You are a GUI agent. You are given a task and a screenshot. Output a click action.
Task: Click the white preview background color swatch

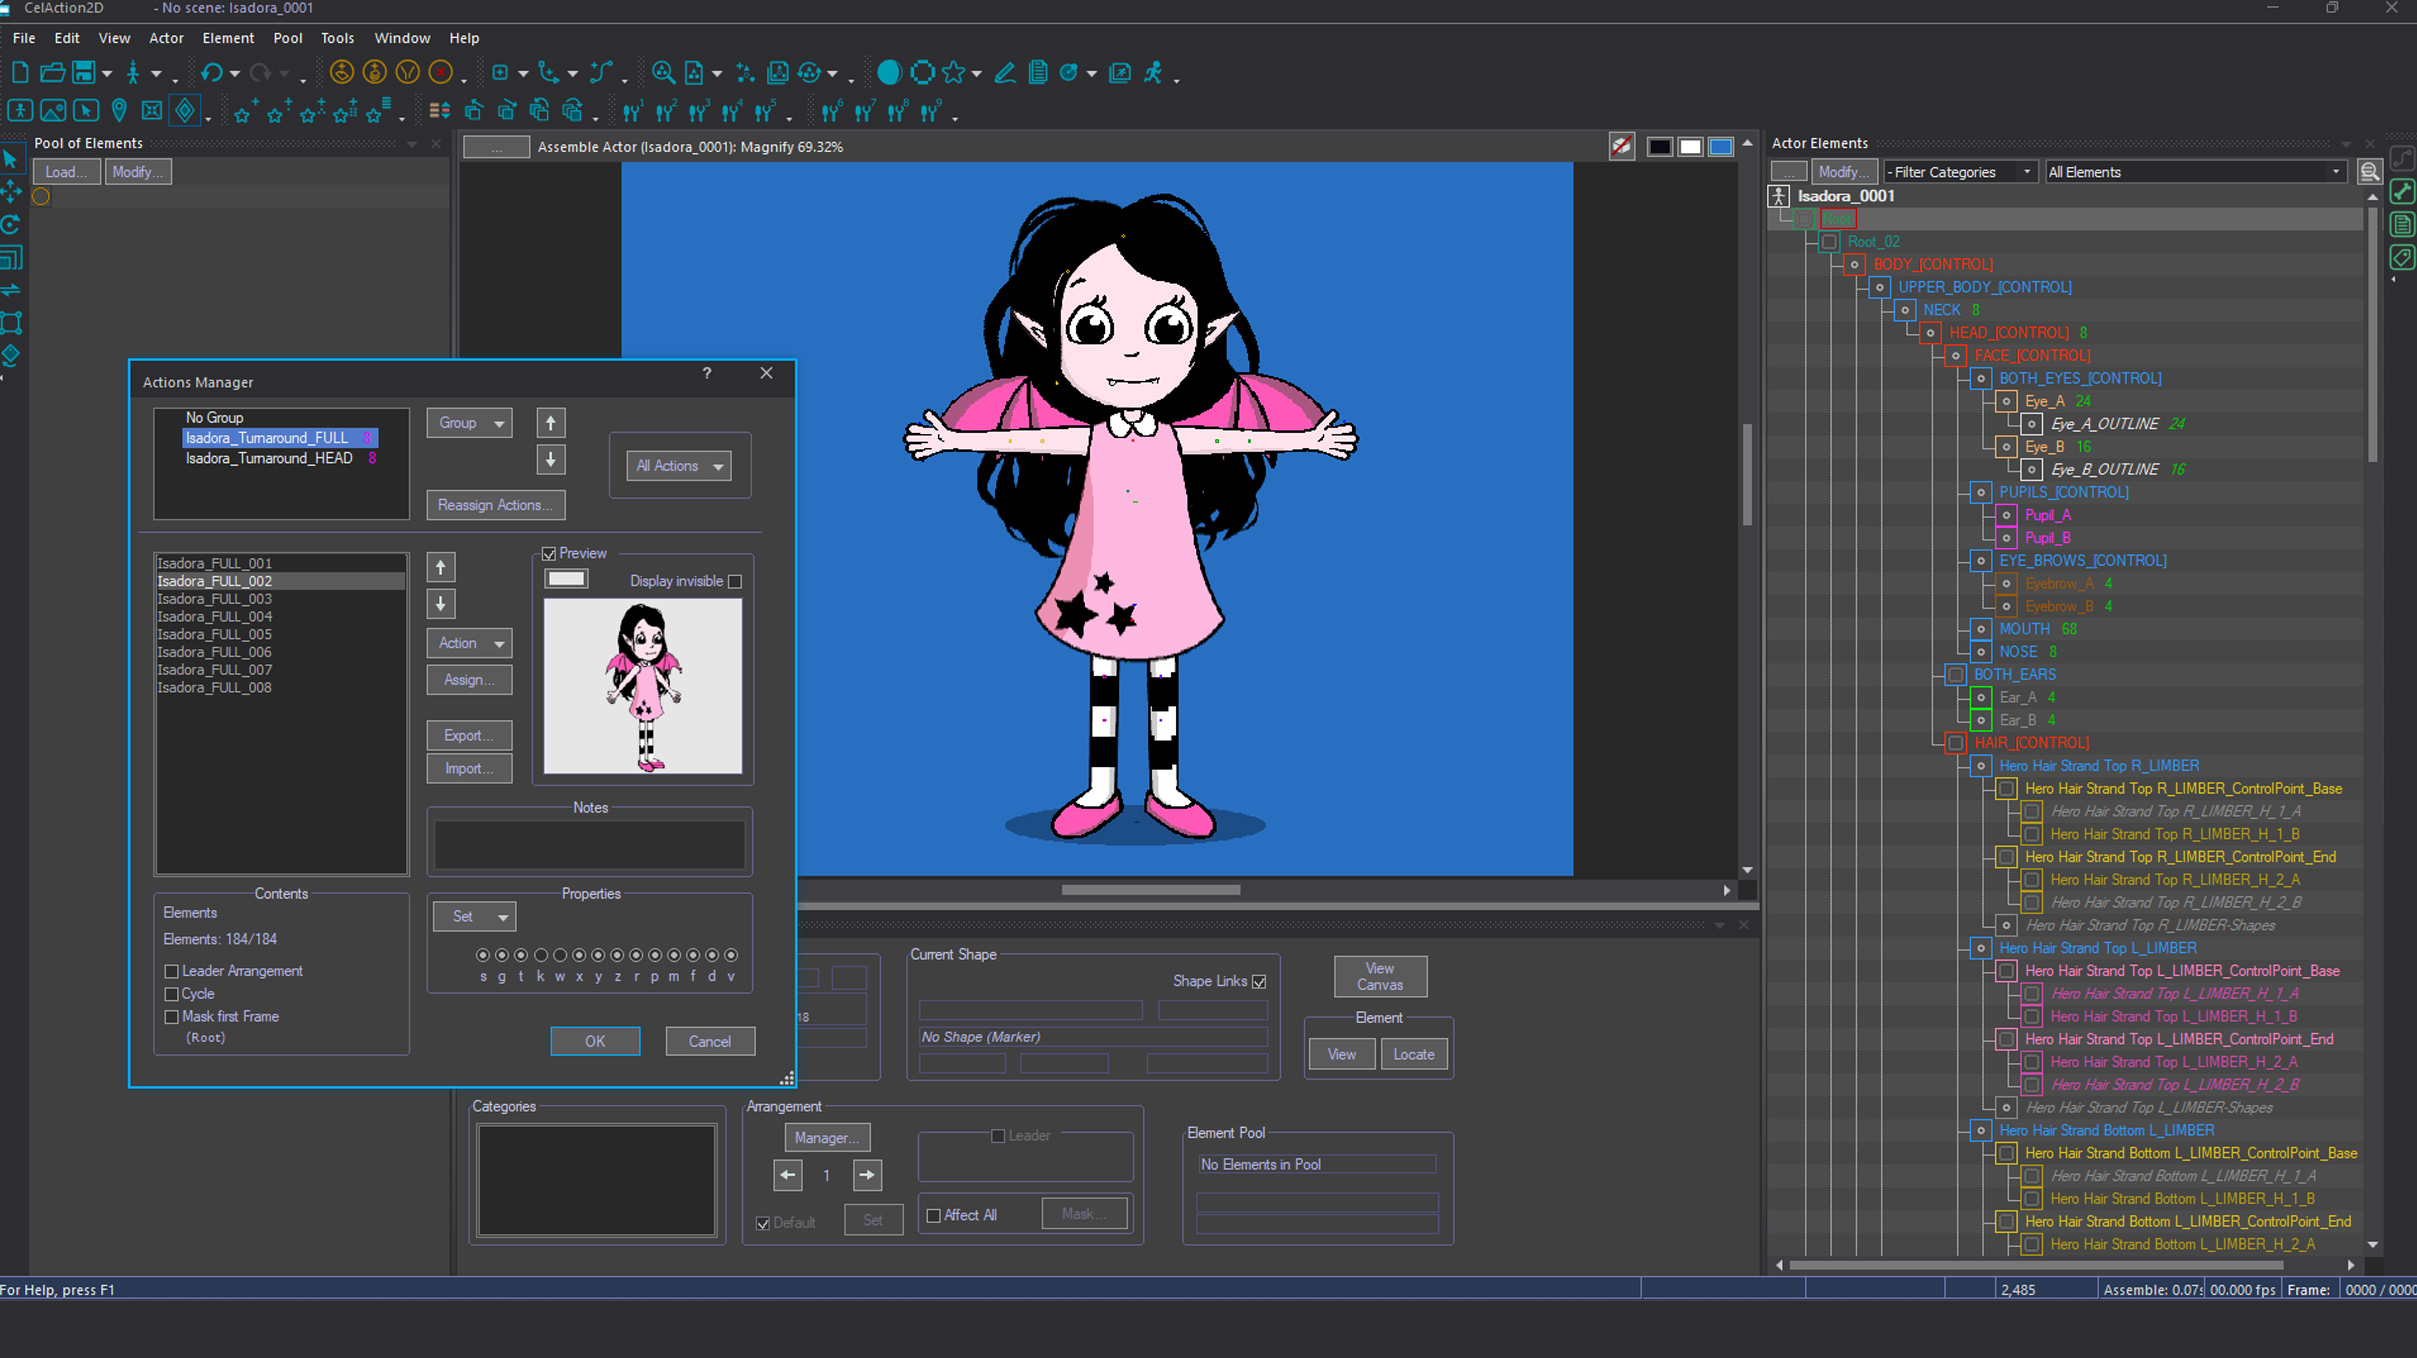pos(566,579)
